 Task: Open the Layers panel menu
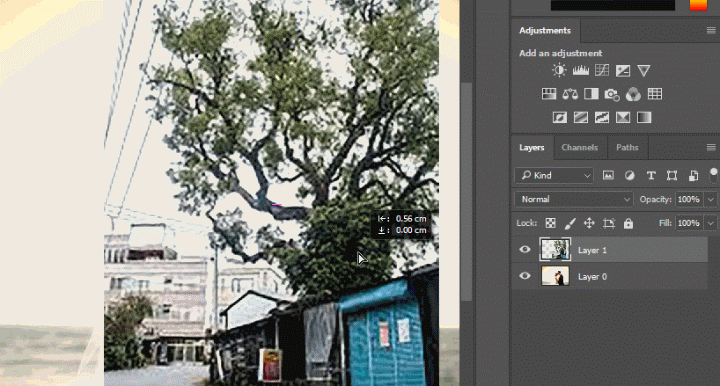711,147
